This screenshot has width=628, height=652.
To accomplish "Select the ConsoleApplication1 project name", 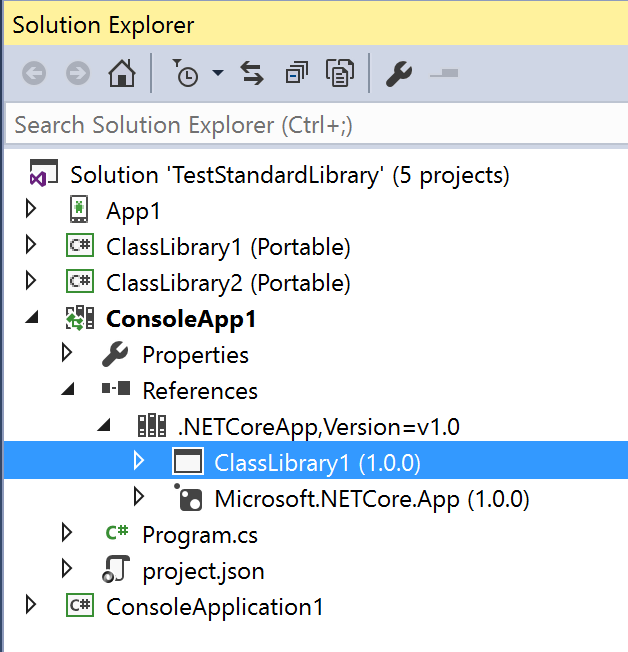I will tap(215, 608).
